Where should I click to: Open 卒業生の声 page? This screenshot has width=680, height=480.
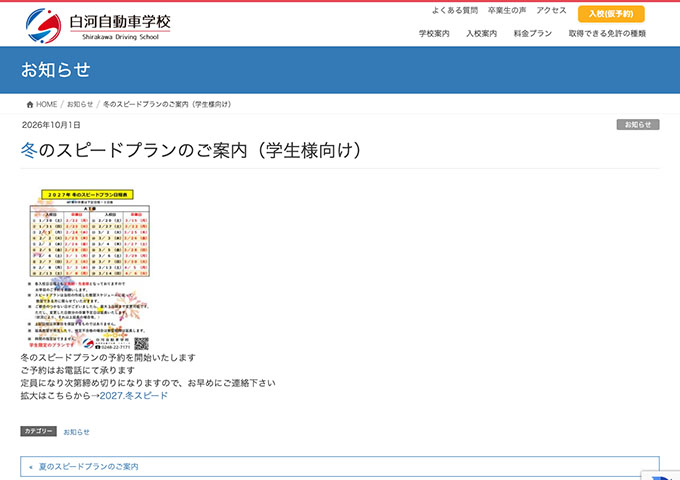(507, 10)
